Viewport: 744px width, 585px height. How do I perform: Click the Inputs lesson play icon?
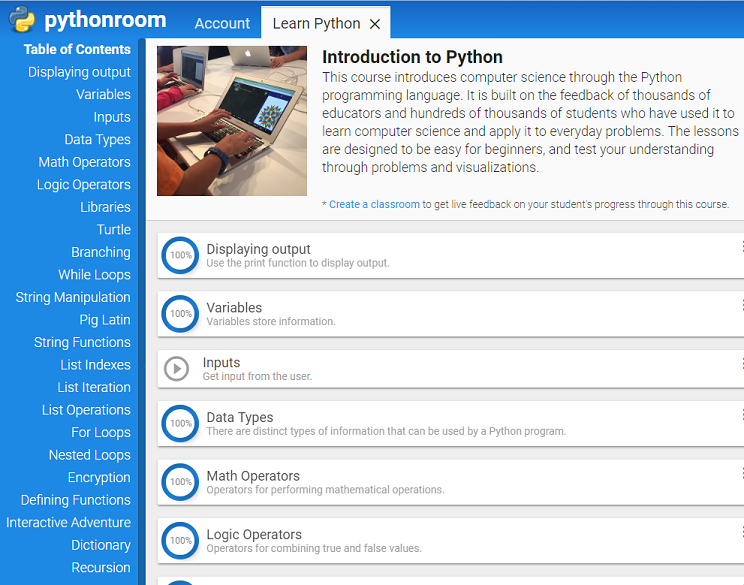177,369
